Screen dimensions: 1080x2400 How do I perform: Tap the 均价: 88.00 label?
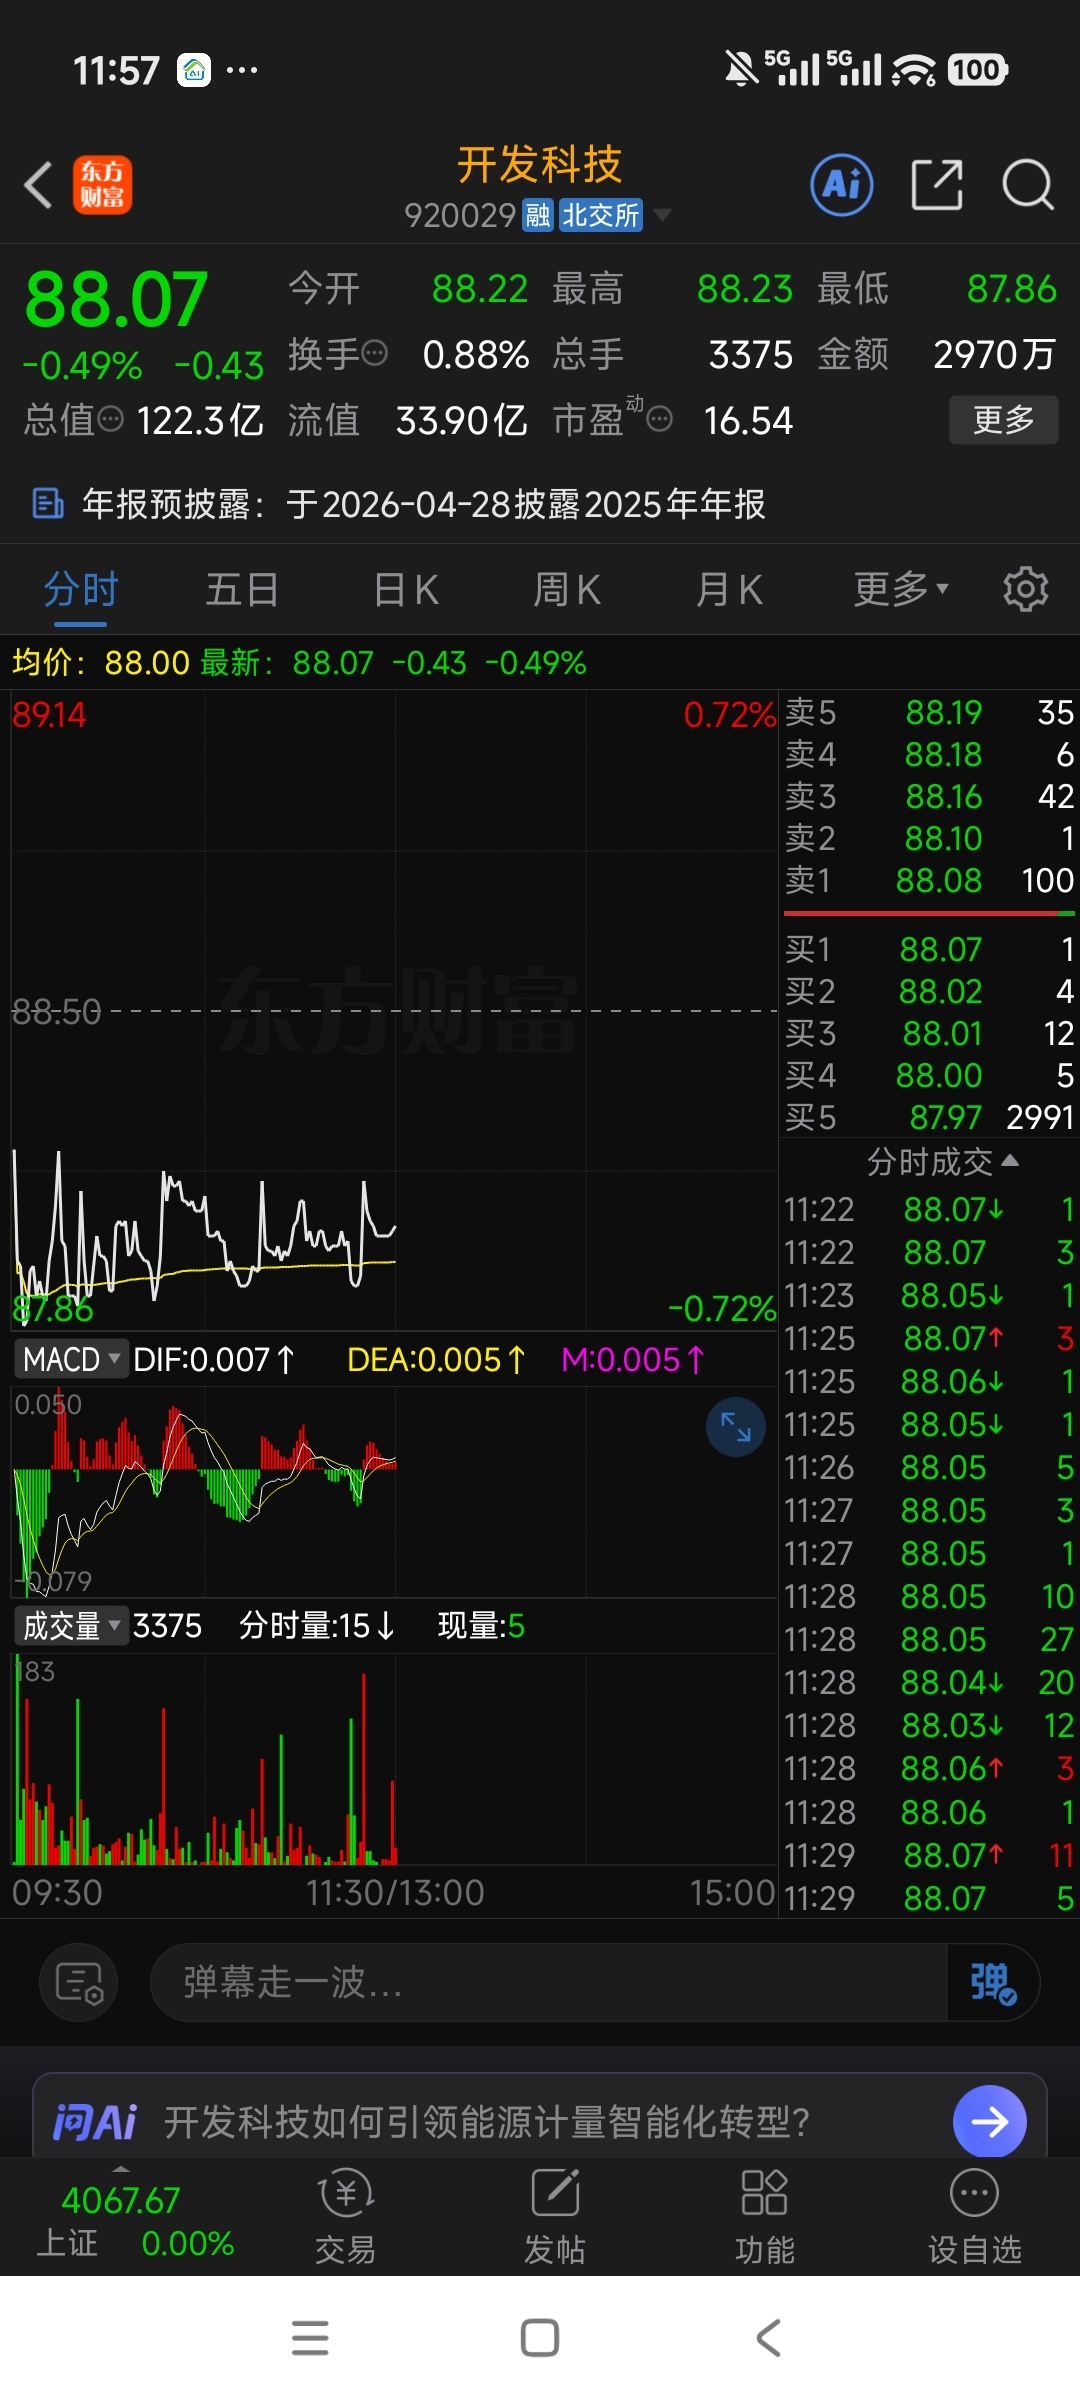pyautogui.click(x=100, y=662)
